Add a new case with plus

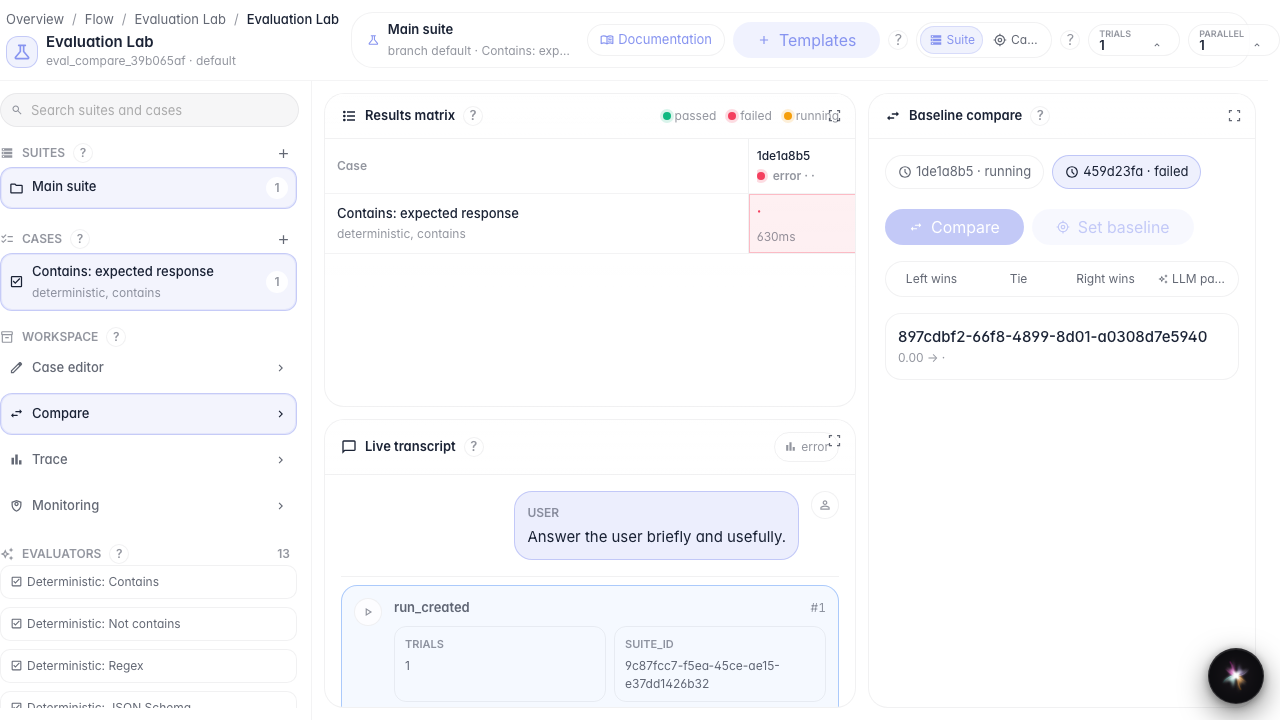(284, 239)
